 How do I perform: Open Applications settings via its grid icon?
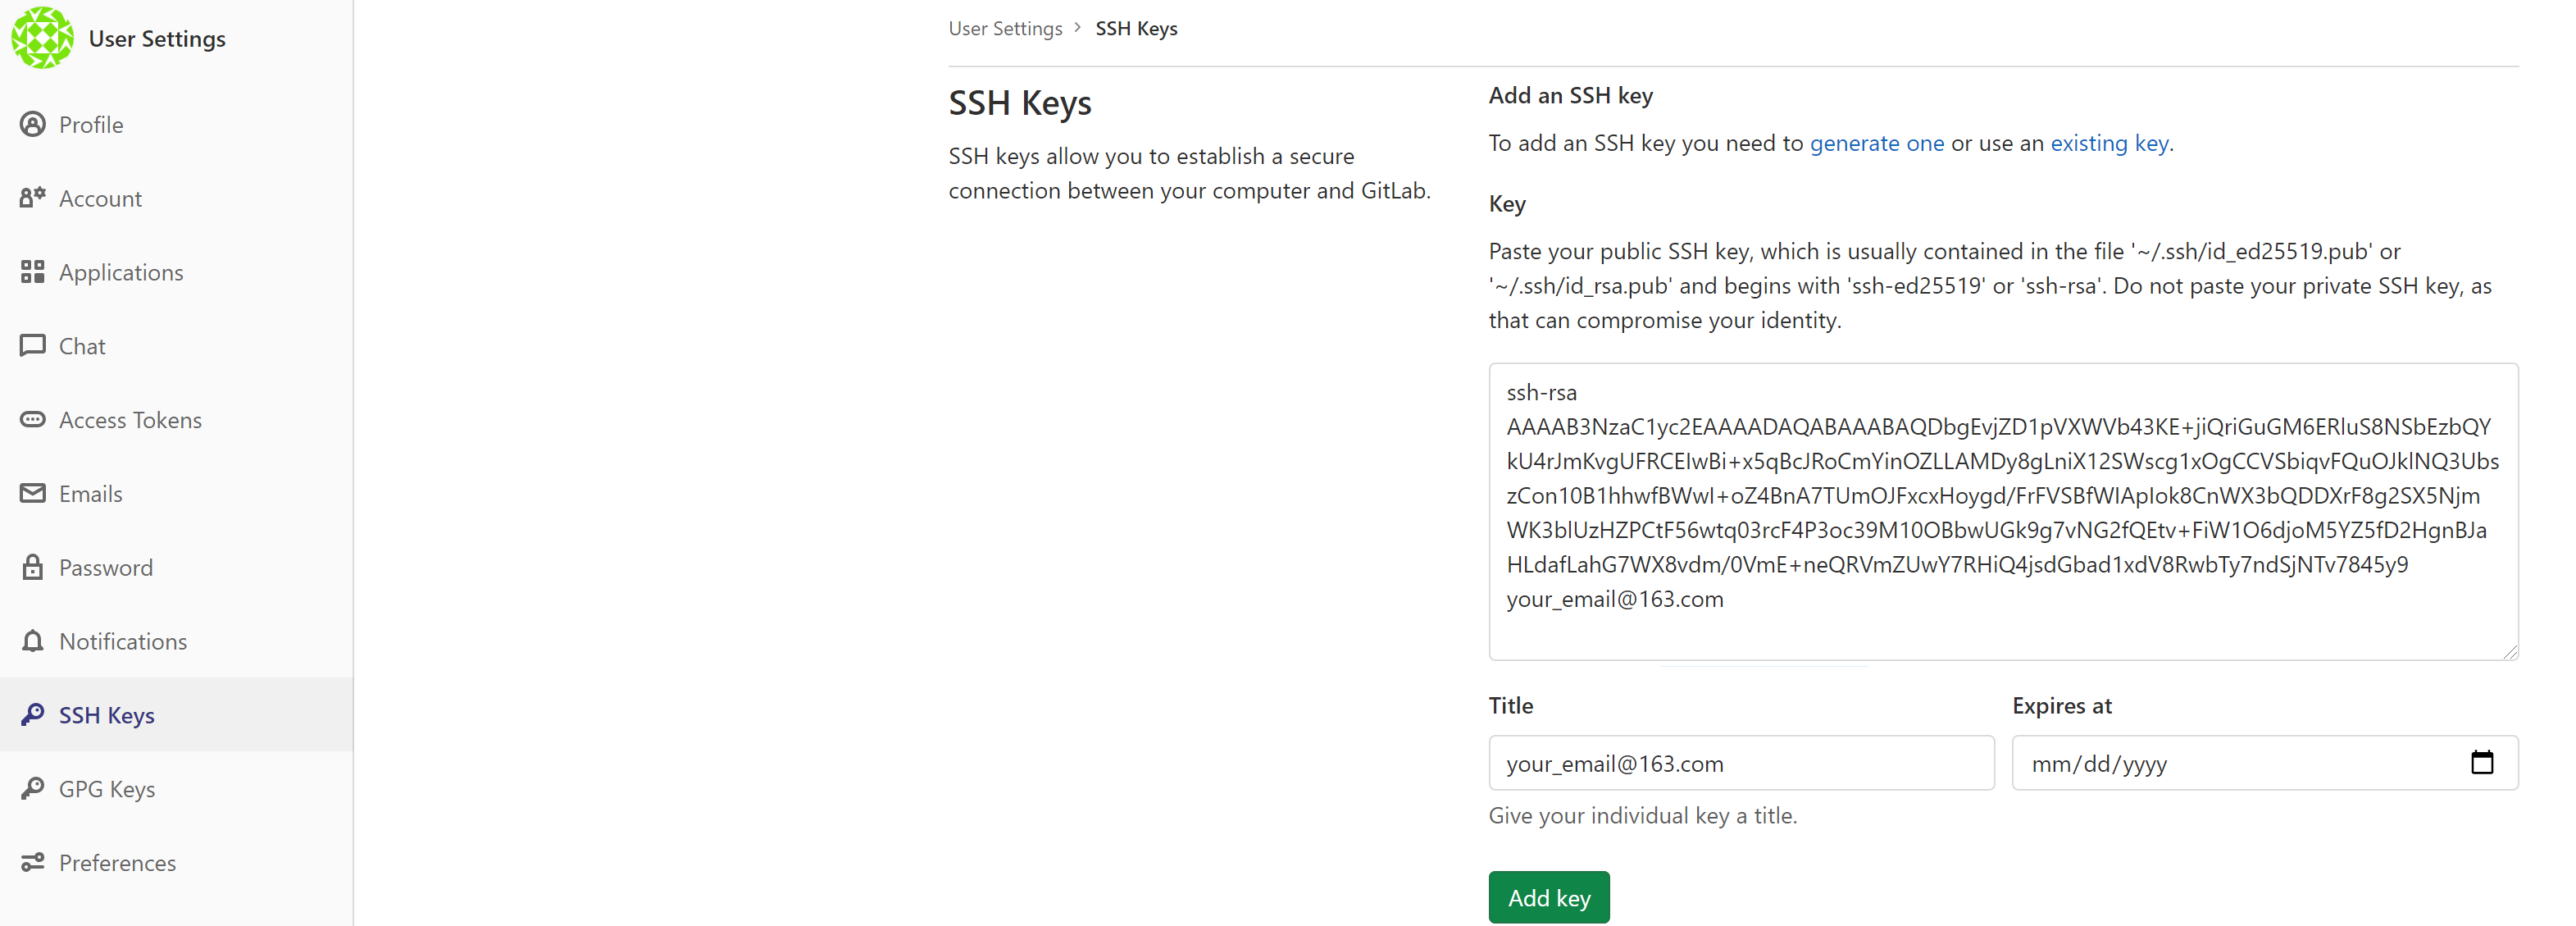[x=33, y=271]
